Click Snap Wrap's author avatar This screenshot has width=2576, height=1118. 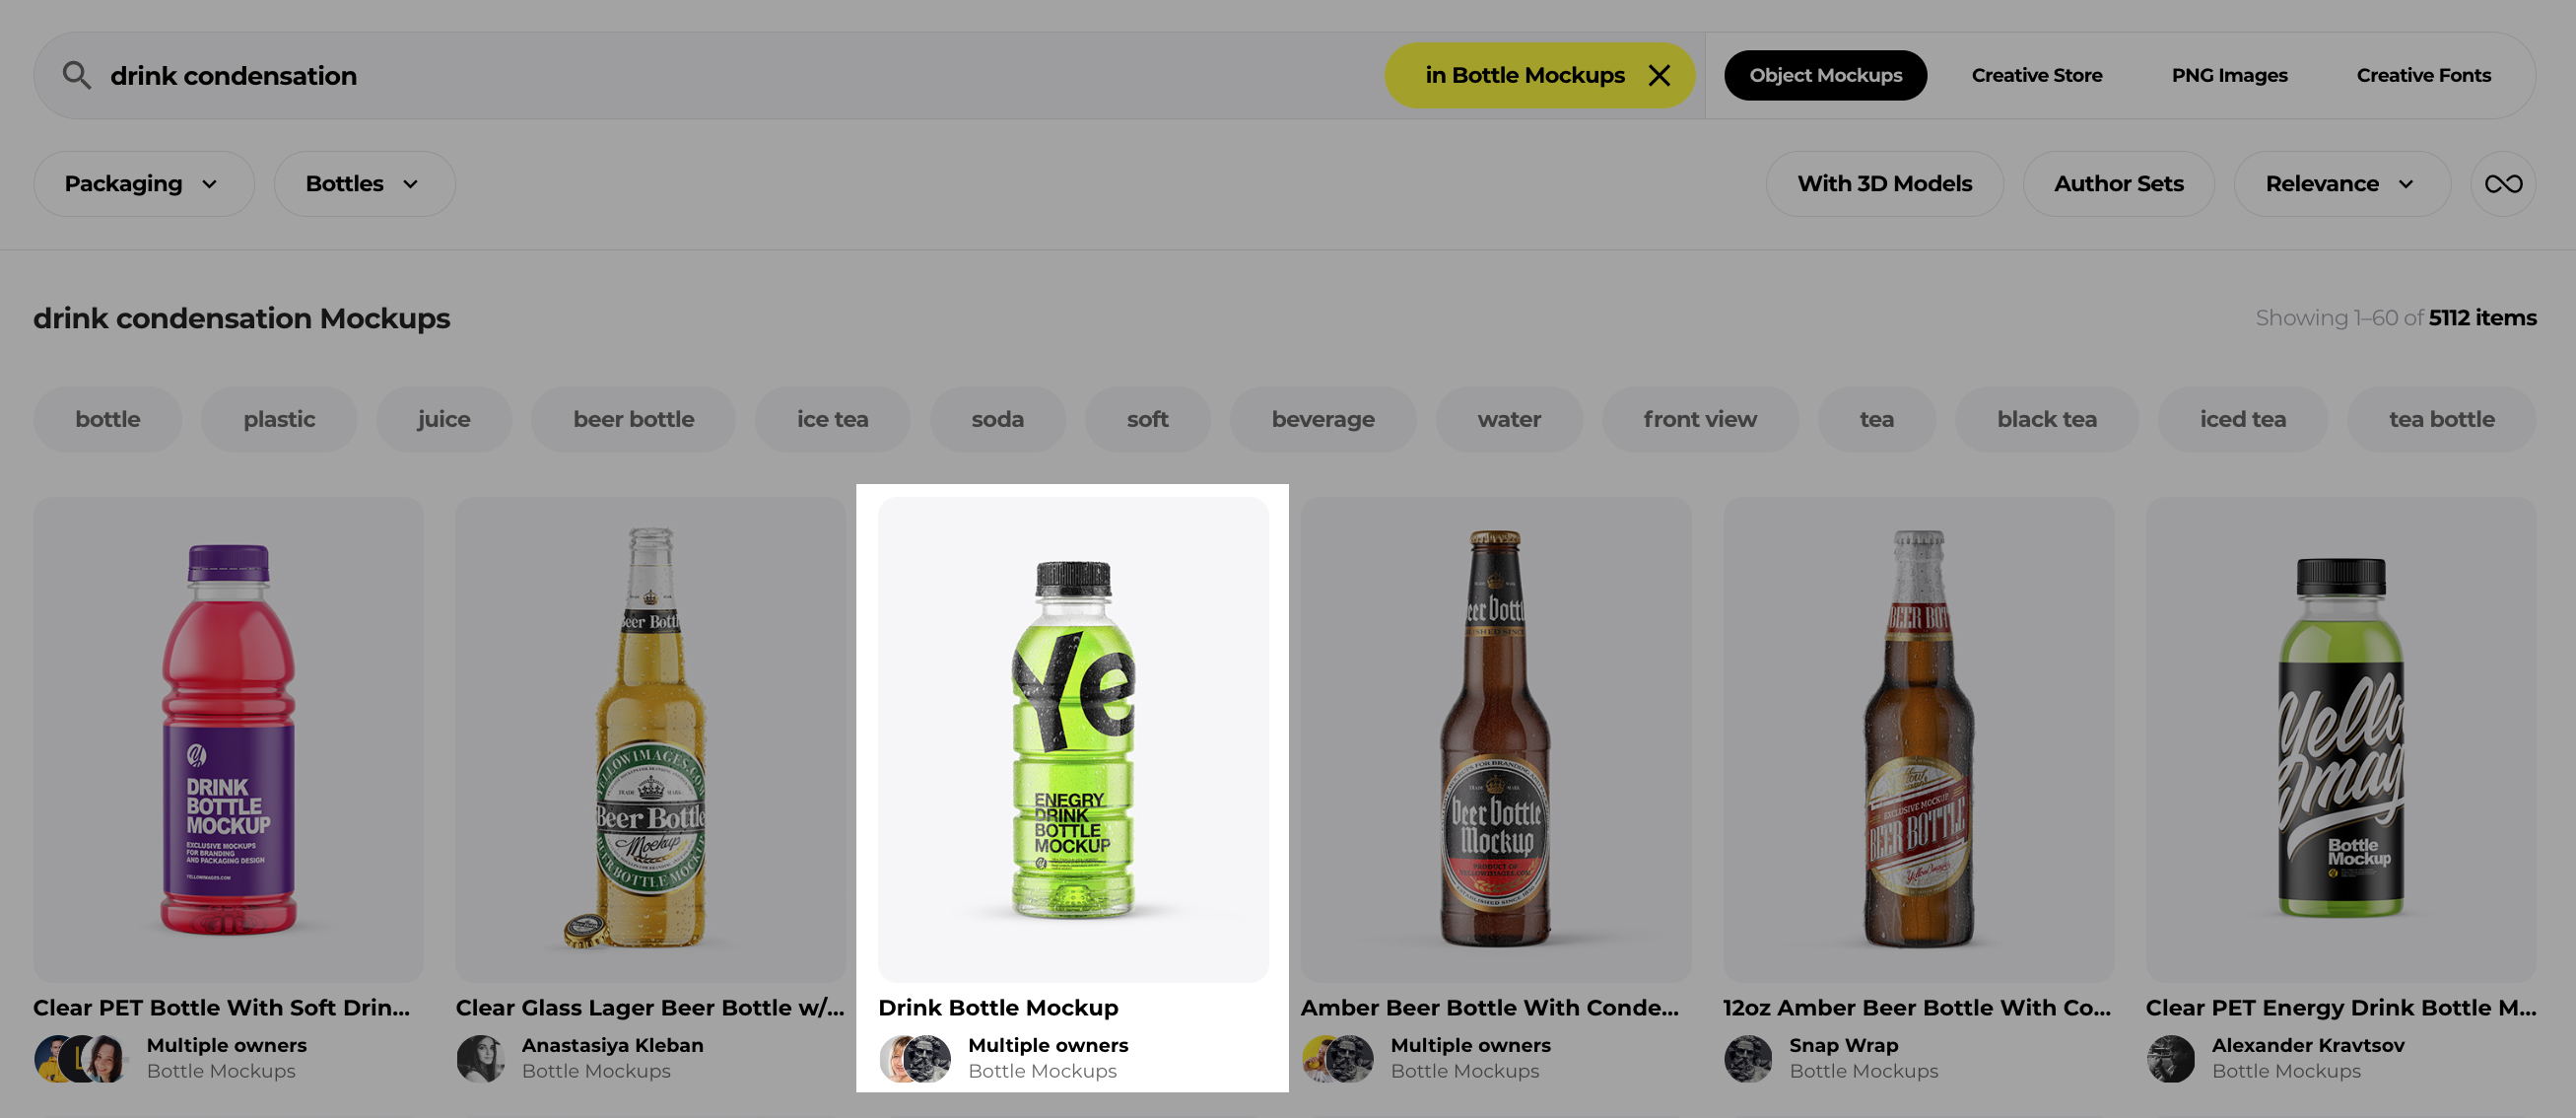tap(1747, 1058)
